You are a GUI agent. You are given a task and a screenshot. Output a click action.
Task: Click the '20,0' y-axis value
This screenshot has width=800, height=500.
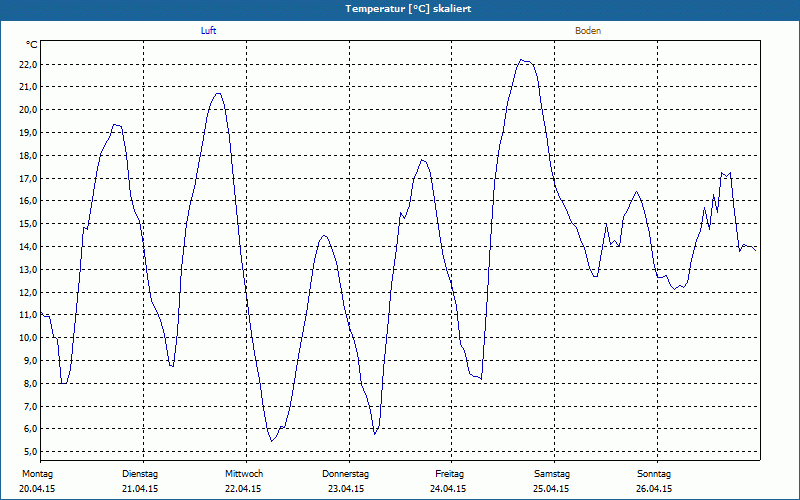coord(28,110)
